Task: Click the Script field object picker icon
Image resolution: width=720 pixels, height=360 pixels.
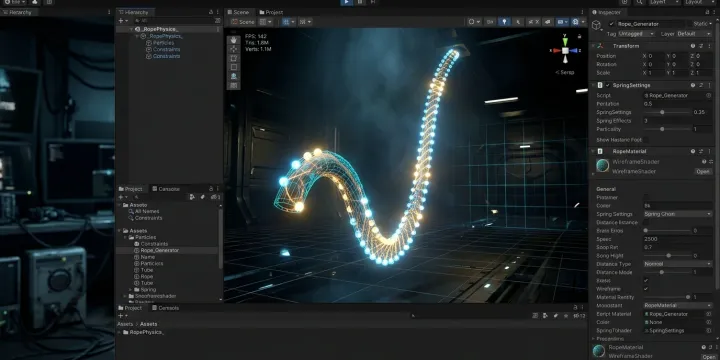Action: tap(709, 96)
